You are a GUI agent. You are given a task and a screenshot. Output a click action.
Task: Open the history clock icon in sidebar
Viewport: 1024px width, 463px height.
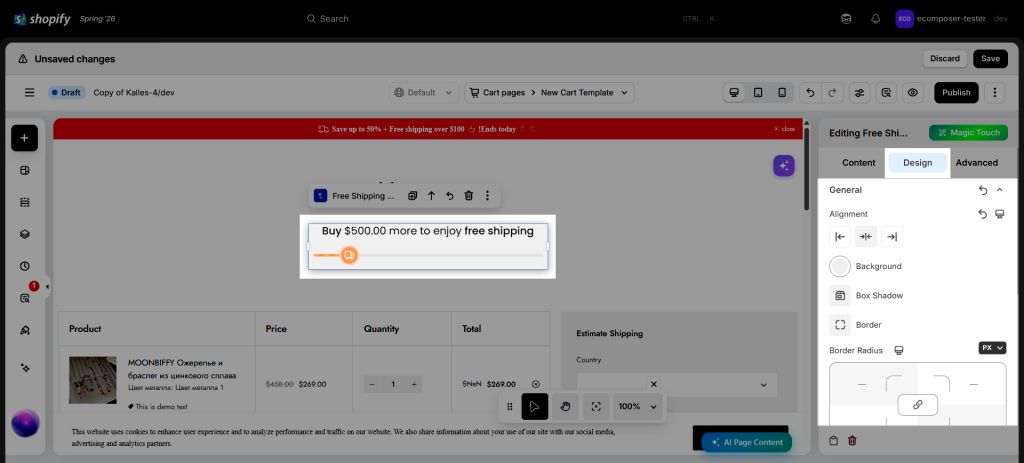point(25,266)
